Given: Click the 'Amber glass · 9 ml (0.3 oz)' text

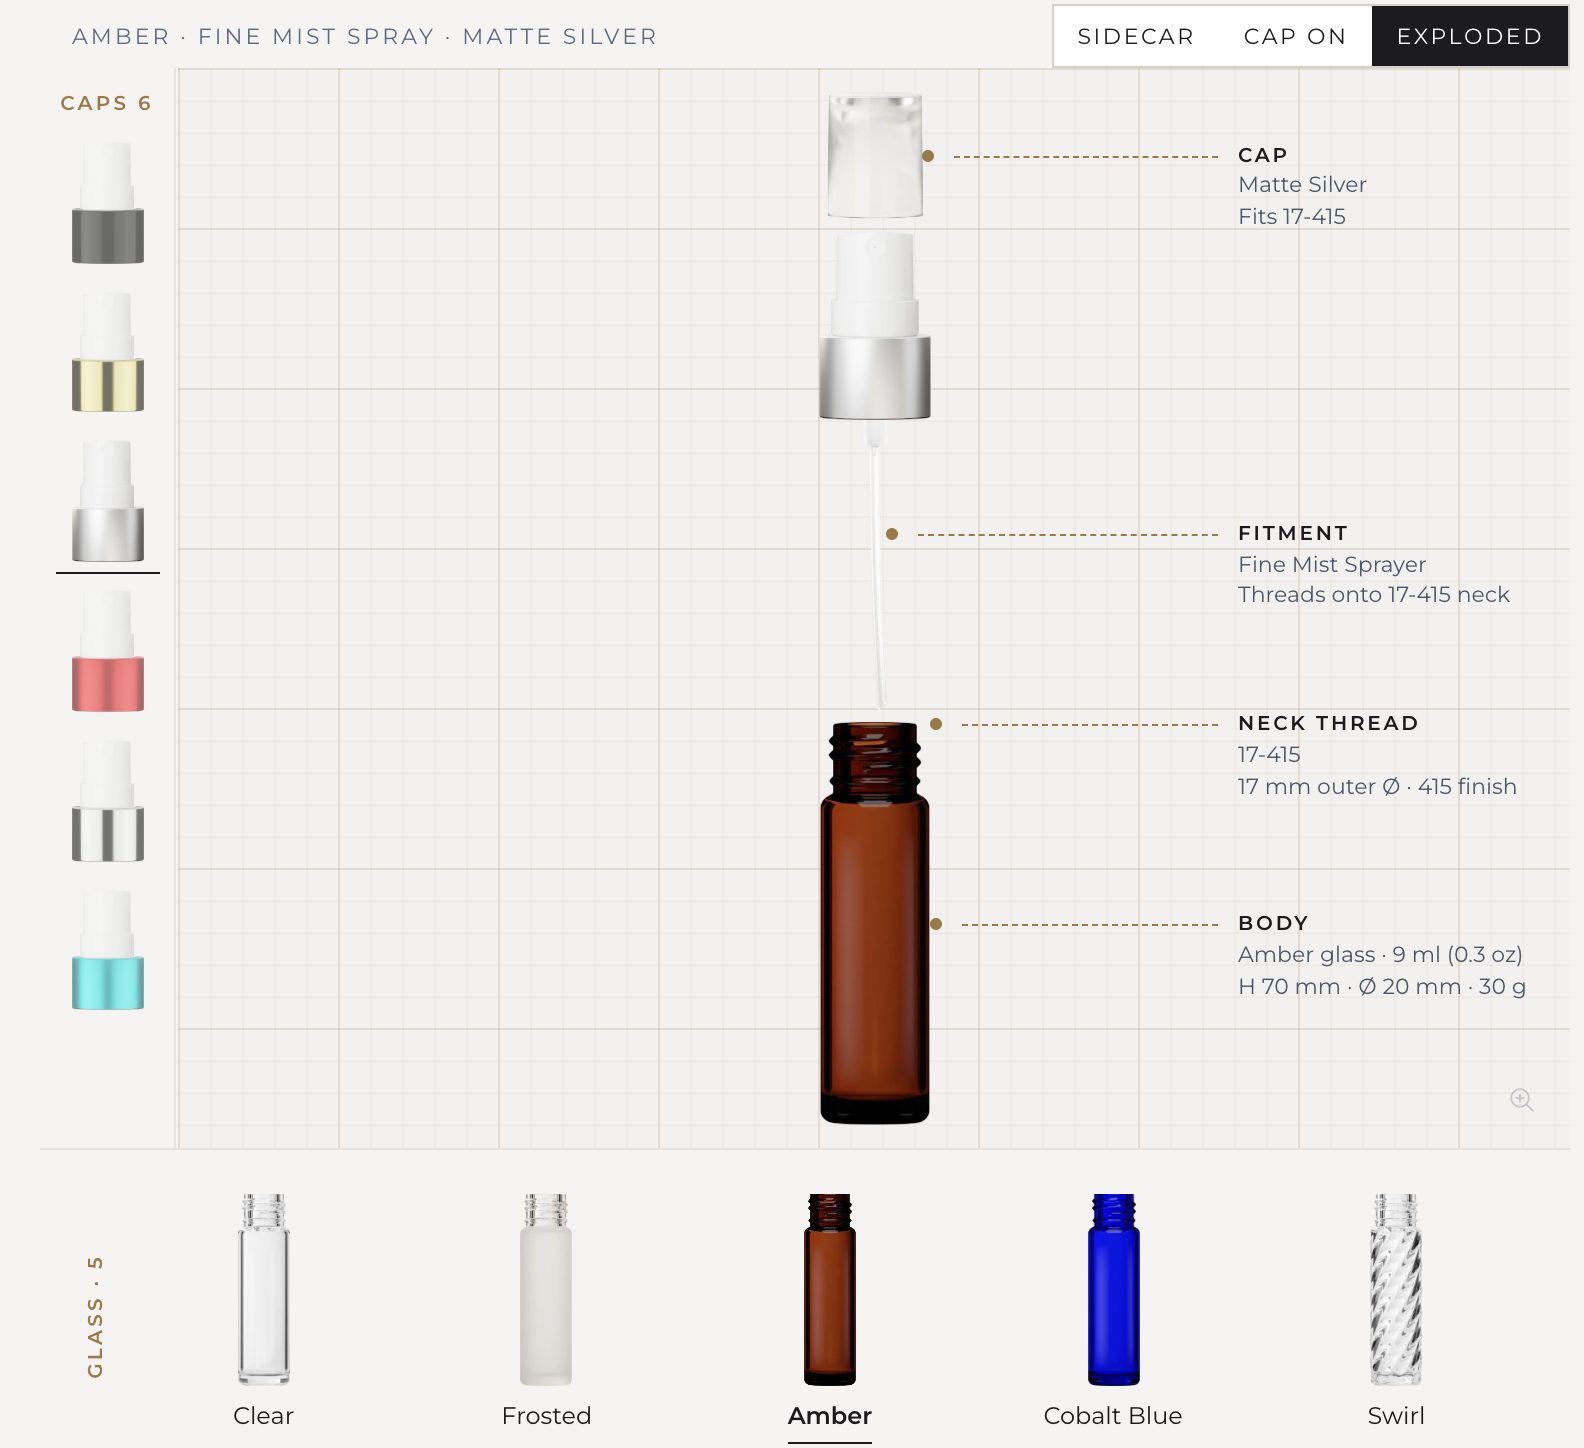Looking at the screenshot, I should click(x=1380, y=954).
